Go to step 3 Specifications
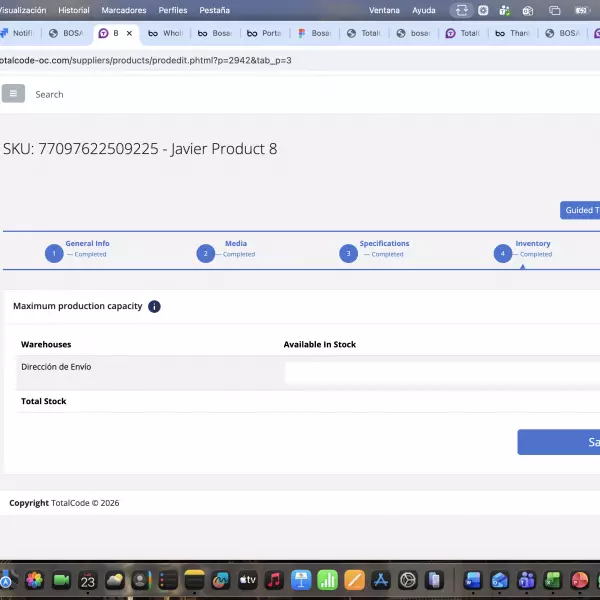 pyautogui.click(x=374, y=252)
